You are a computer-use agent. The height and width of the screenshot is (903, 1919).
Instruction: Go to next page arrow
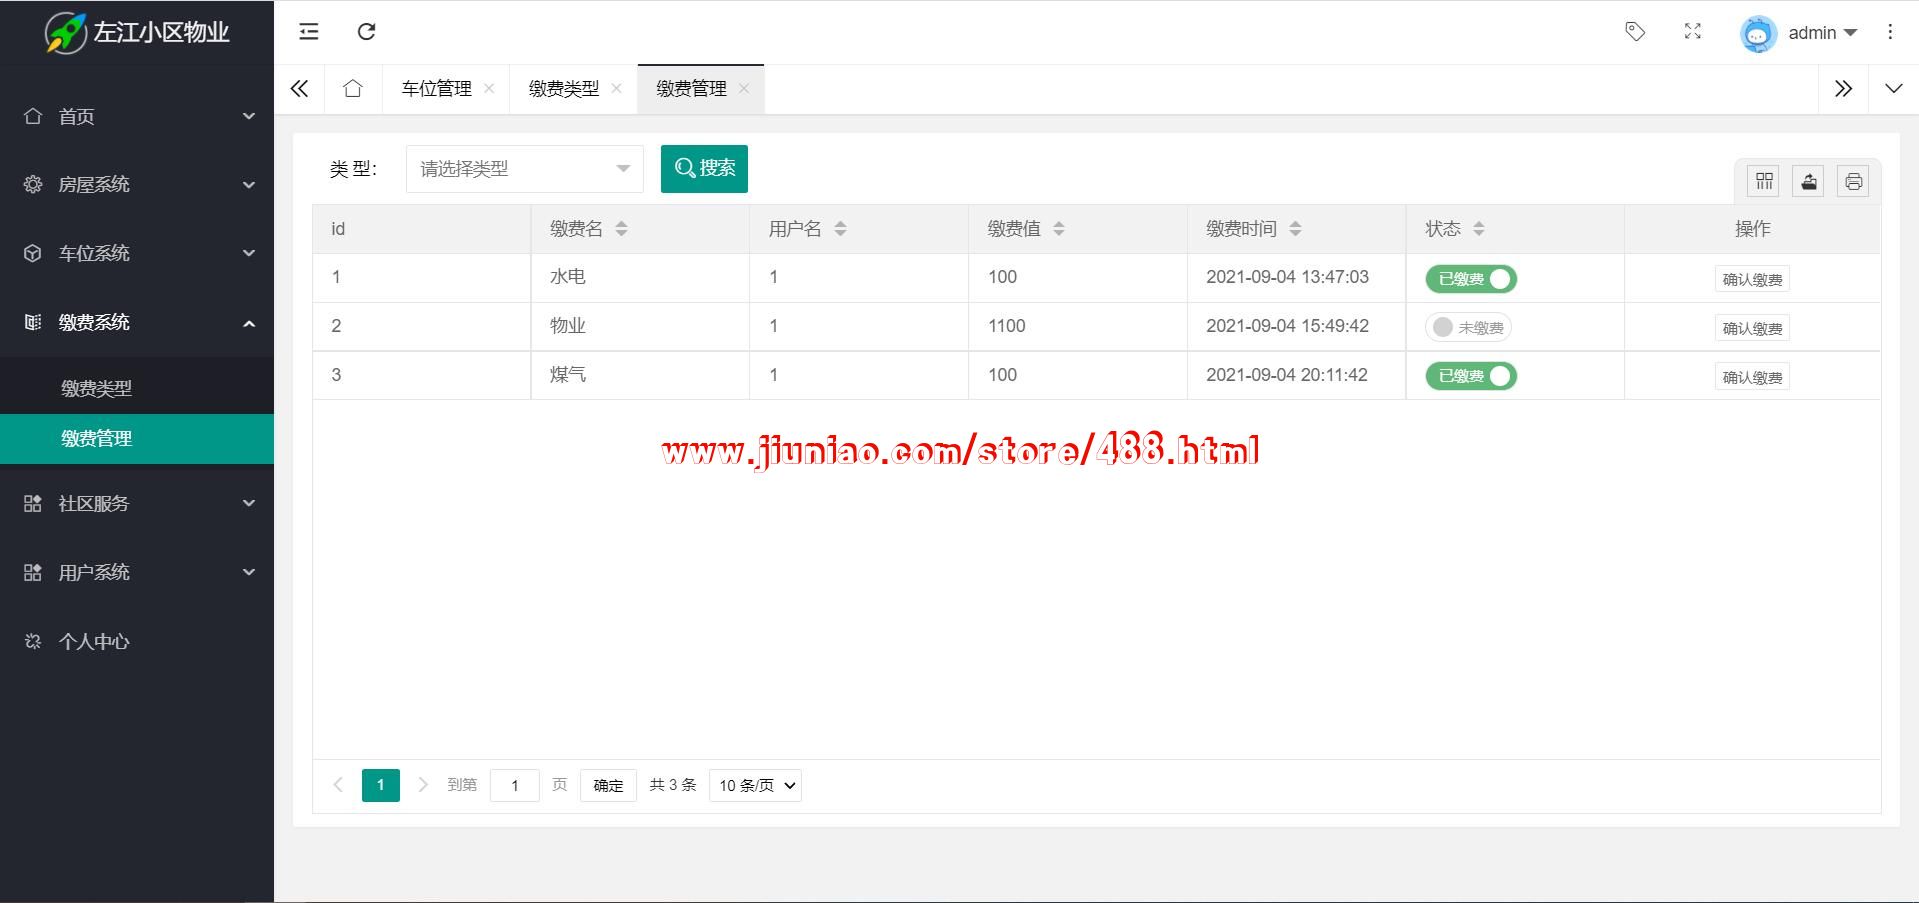pos(423,785)
